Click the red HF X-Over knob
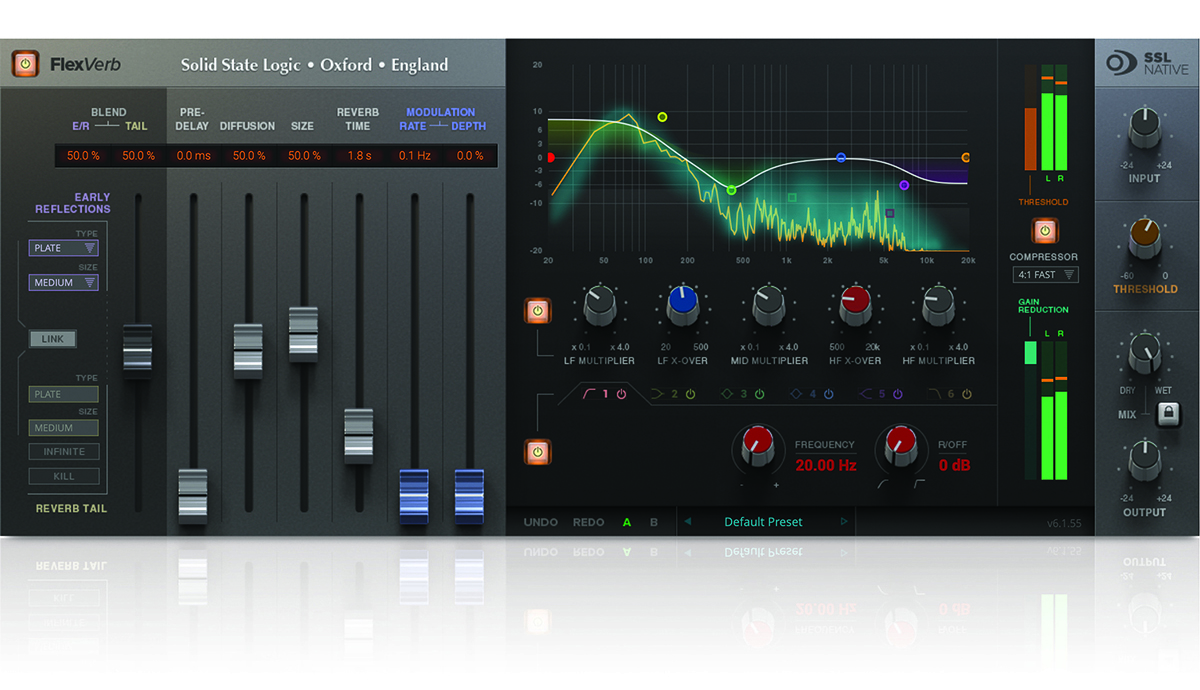Viewport: 1200px width, 690px height. (x=855, y=305)
